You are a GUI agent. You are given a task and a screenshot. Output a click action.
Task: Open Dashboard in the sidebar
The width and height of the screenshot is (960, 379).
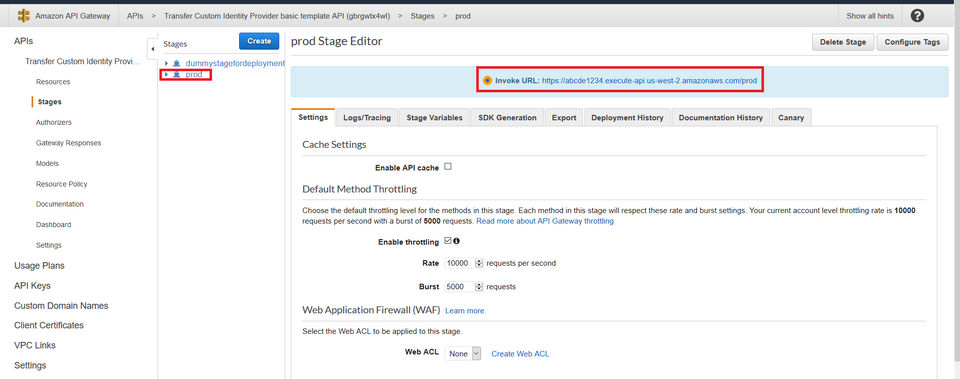(53, 225)
